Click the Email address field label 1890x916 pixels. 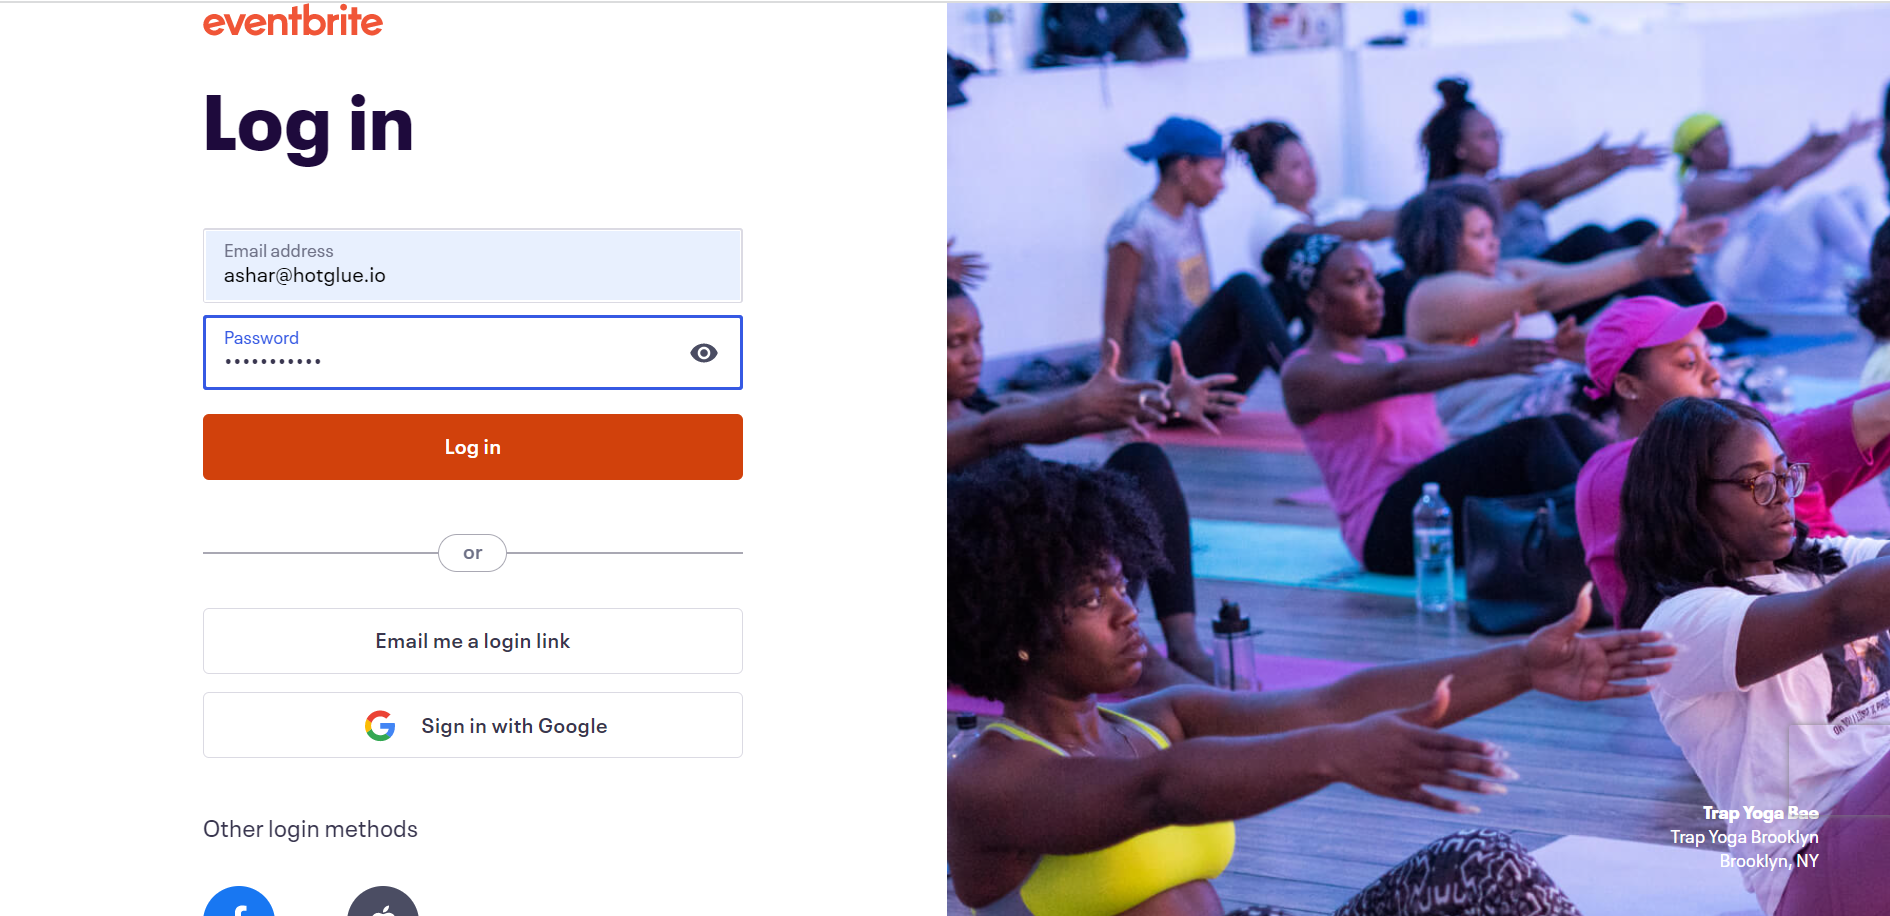(x=279, y=251)
